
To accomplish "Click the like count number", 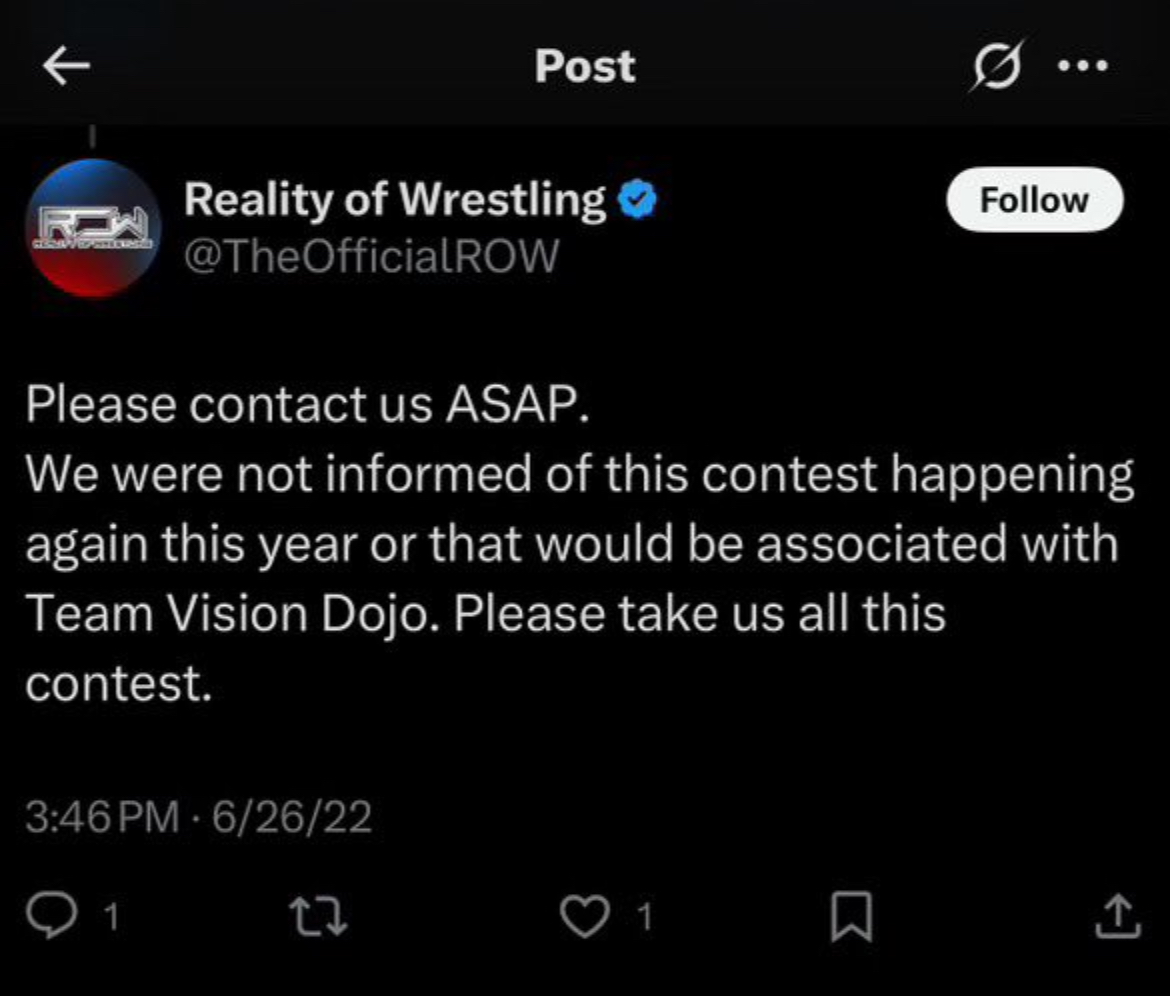I will tap(645, 917).
